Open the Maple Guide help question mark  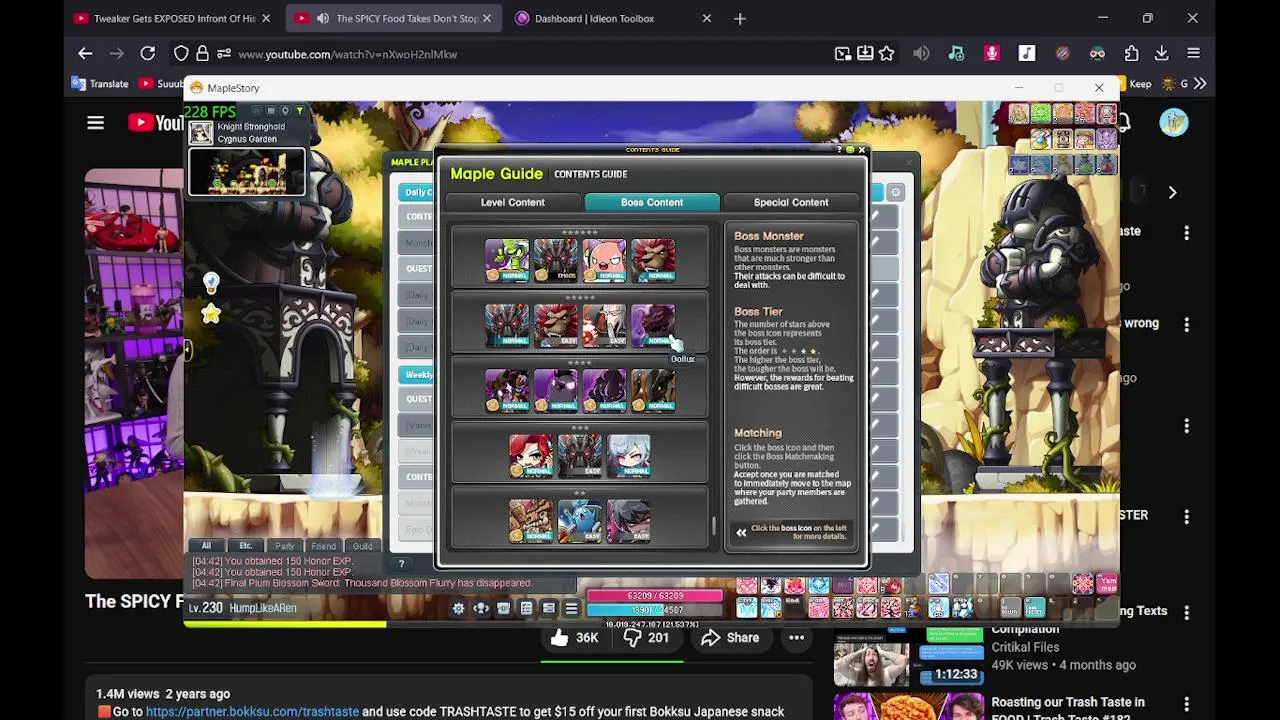(839, 150)
